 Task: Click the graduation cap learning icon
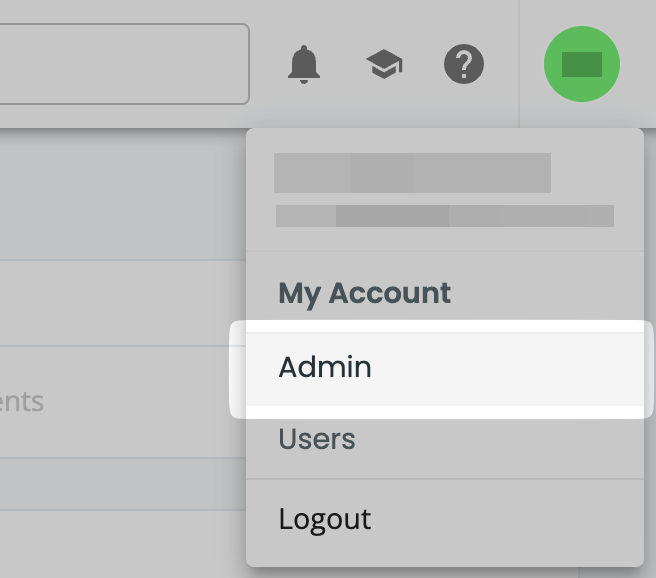pos(384,66)
